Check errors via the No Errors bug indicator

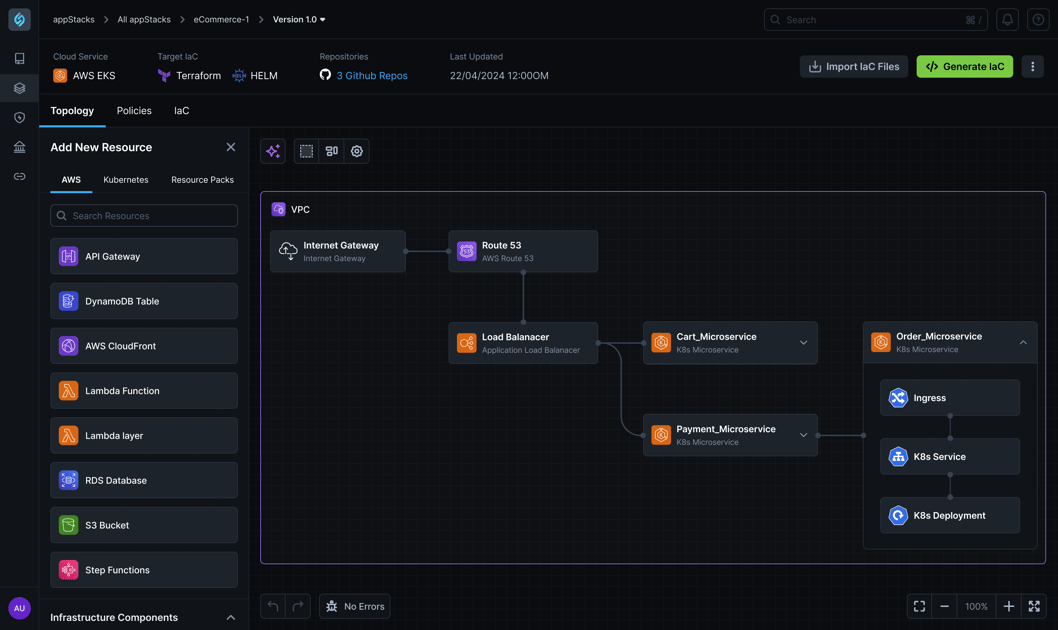tap(354, 606)
